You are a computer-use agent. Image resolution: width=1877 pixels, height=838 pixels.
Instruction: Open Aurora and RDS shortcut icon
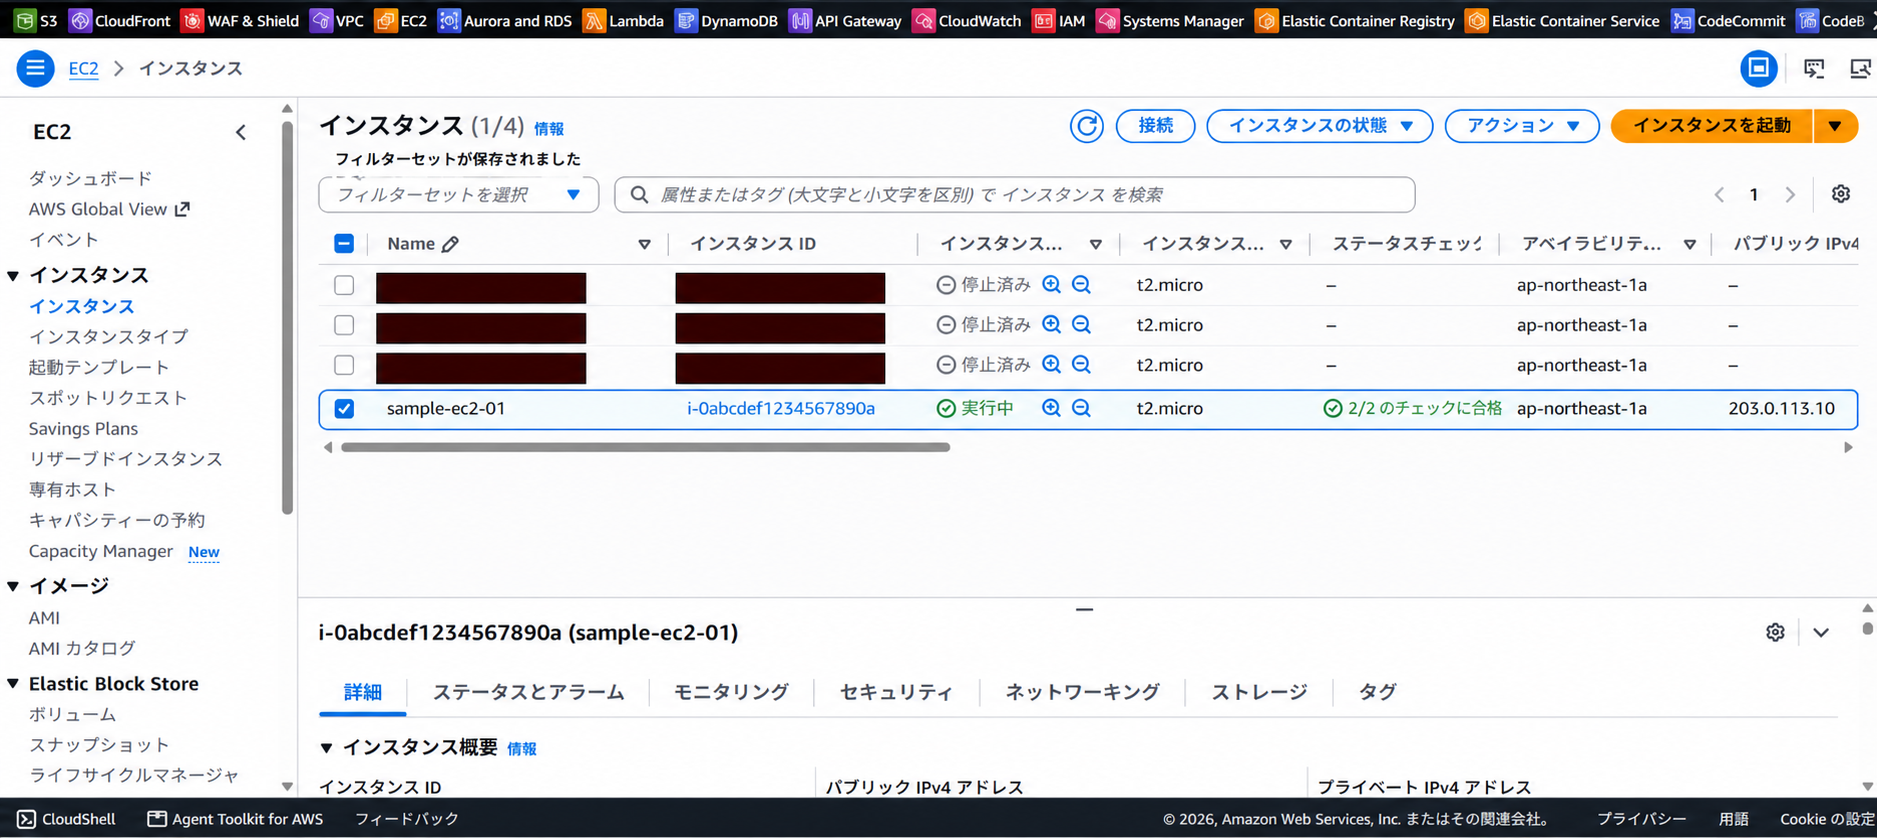449,20
